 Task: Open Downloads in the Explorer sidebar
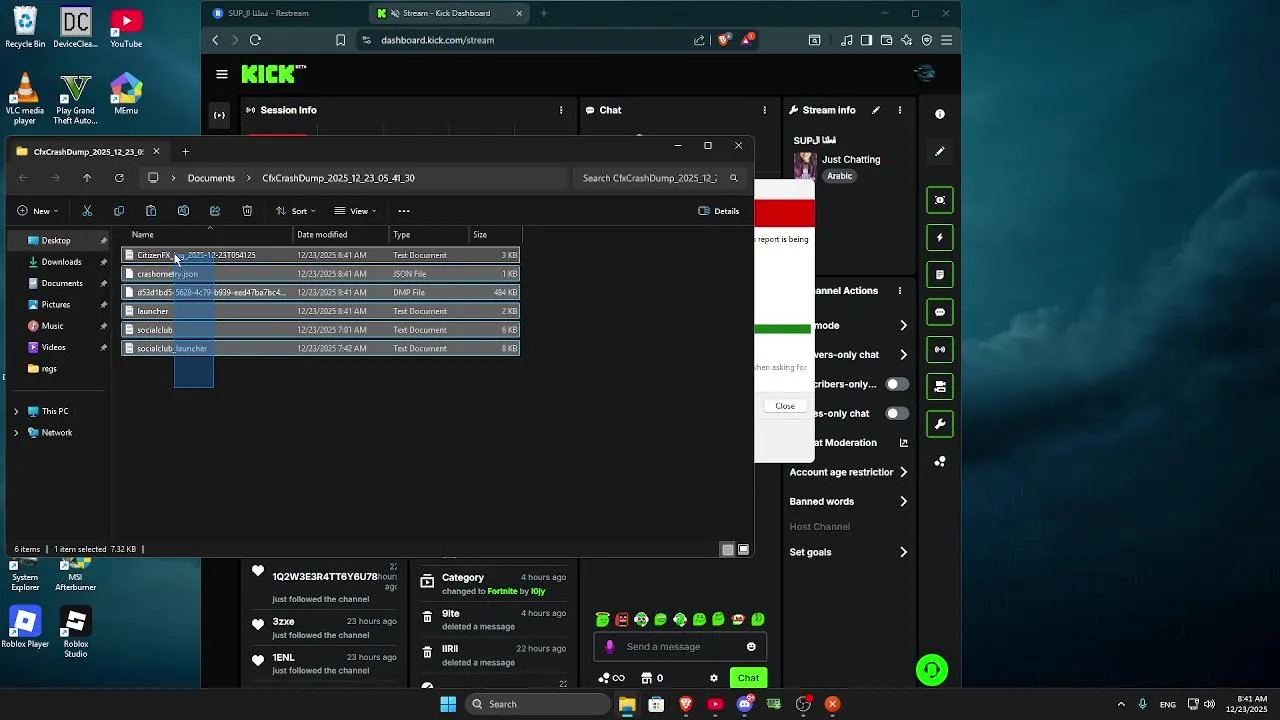pyautogui.click(x=61, y=262)
